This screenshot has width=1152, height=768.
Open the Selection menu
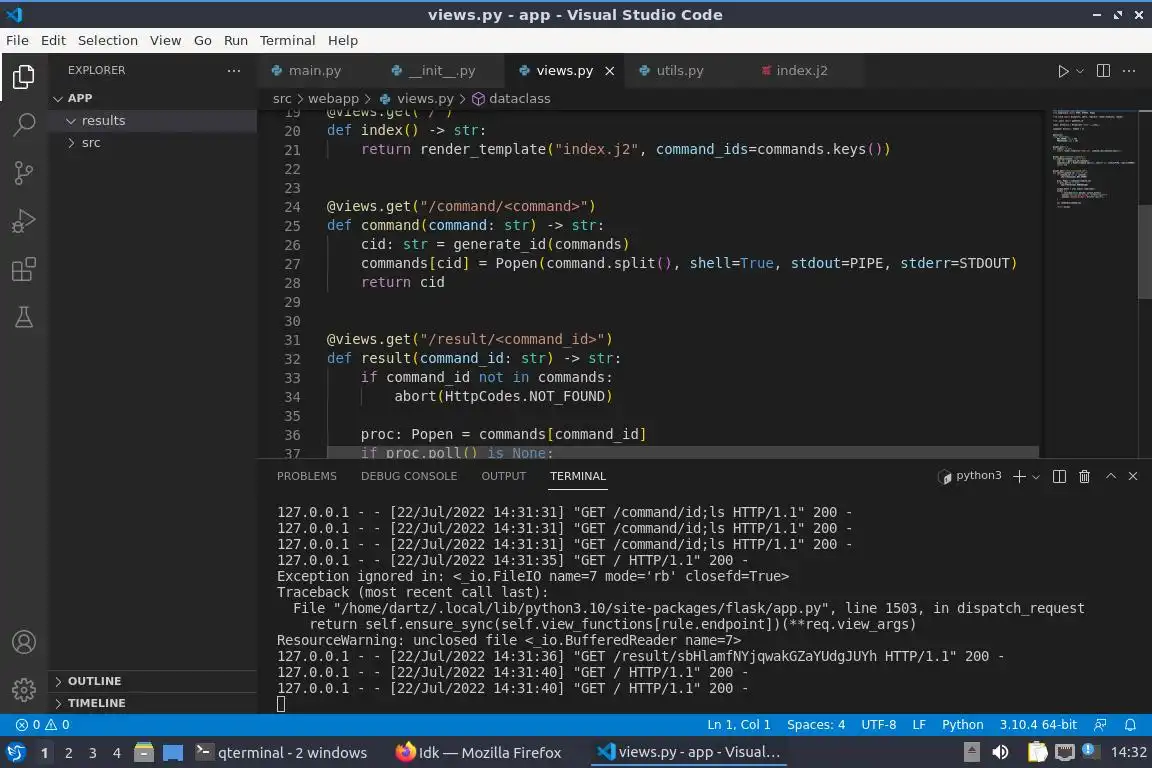(107, 40)
